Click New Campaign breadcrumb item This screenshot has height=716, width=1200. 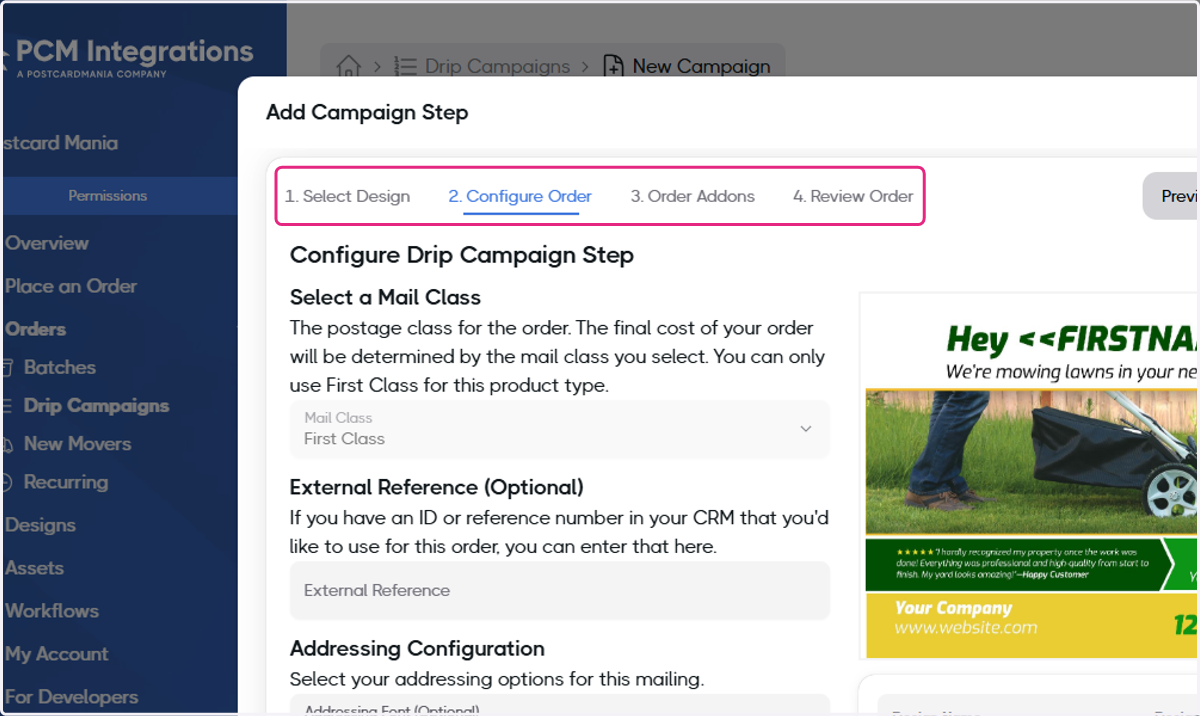pos(701,66)
